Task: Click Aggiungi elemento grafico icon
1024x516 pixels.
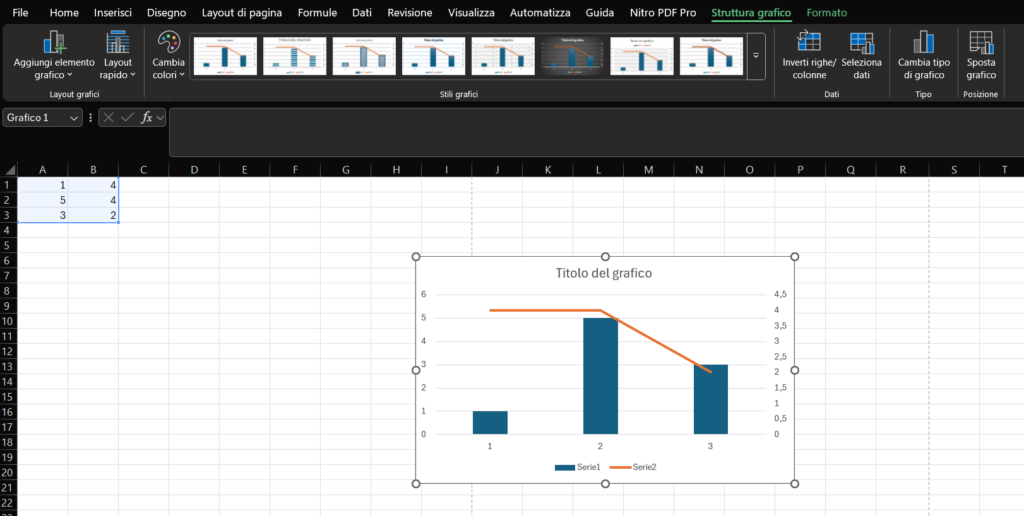Action: point(53,42)
